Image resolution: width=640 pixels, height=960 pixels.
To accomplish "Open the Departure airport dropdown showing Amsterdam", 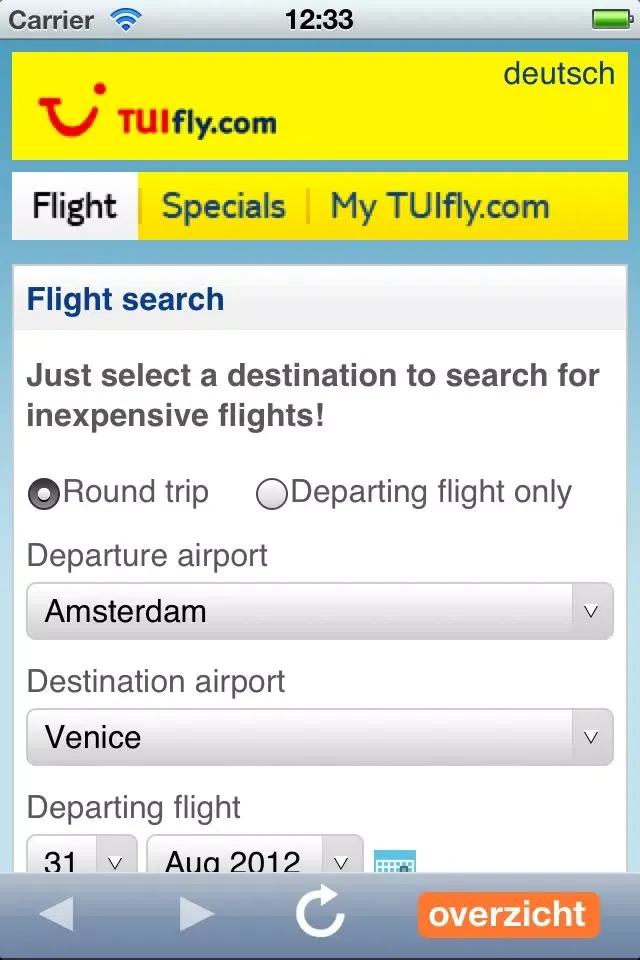I will (319, 611).
